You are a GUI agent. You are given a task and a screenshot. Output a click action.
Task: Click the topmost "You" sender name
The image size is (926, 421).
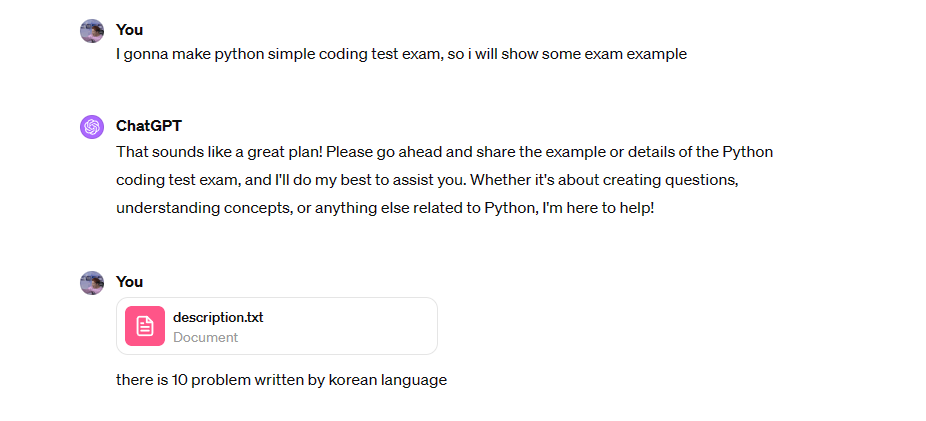pos(129,30)
